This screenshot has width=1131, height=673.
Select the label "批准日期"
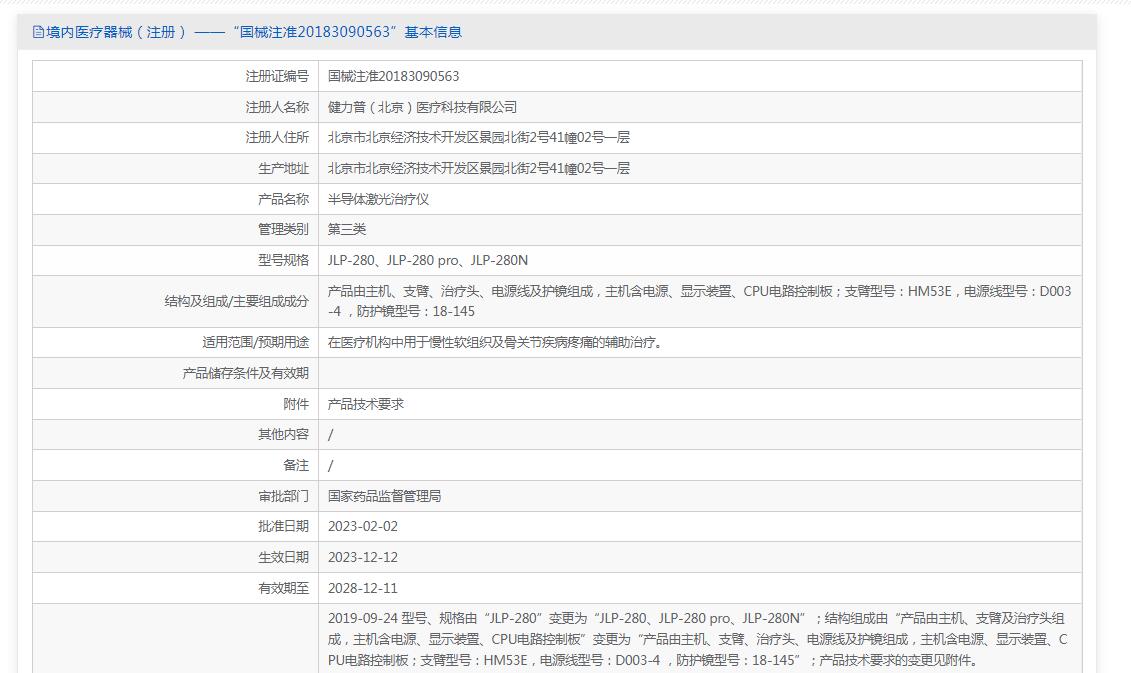tap(283, 527)
